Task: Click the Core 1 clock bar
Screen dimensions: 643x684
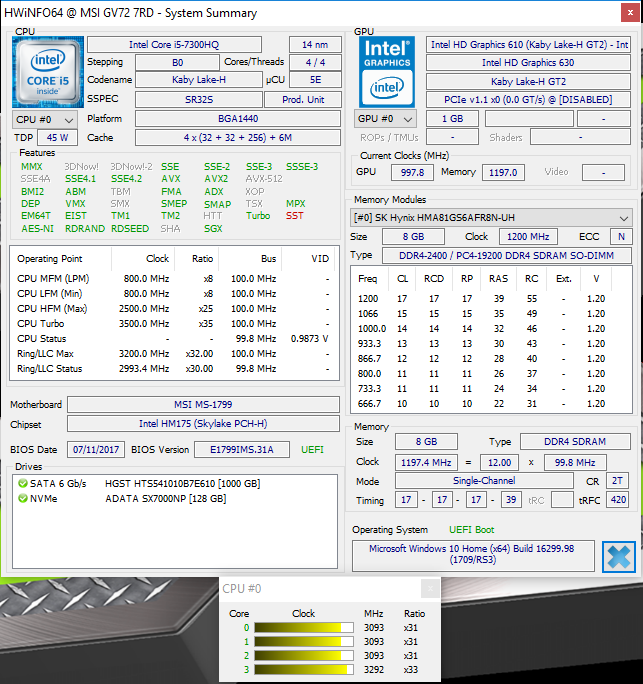Action: click(x=304, y=642)
